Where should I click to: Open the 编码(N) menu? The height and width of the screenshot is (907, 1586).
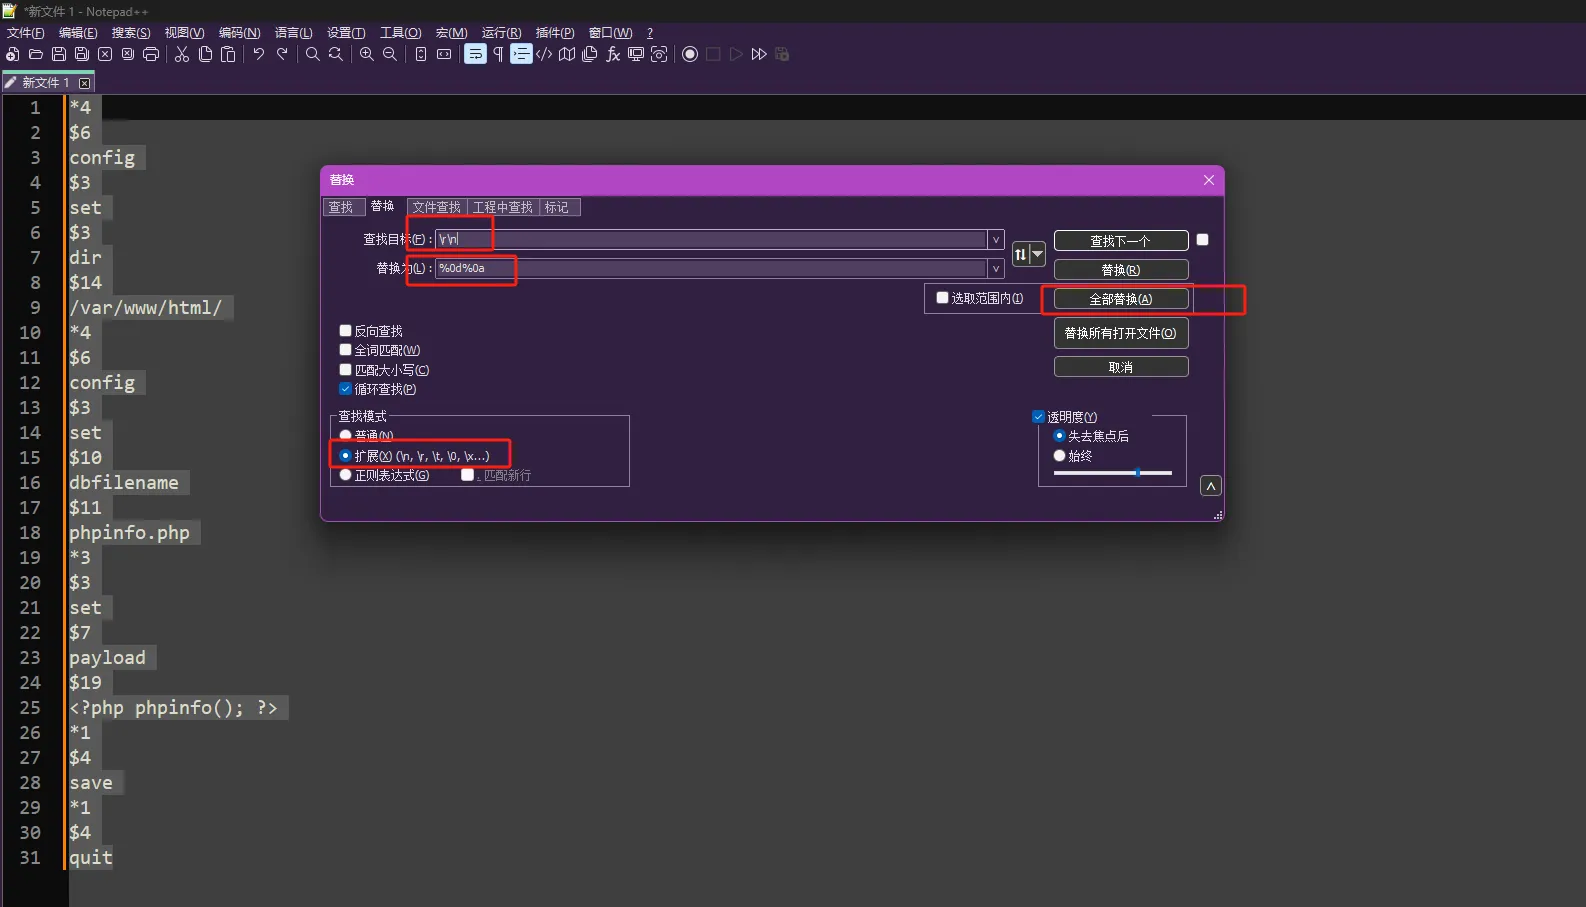pos(239,33)
